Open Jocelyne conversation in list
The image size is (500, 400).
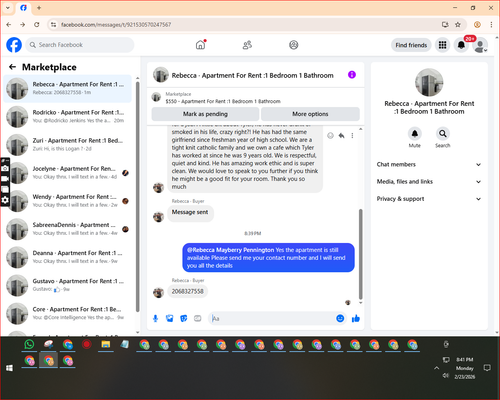click(x=68, y=173)
